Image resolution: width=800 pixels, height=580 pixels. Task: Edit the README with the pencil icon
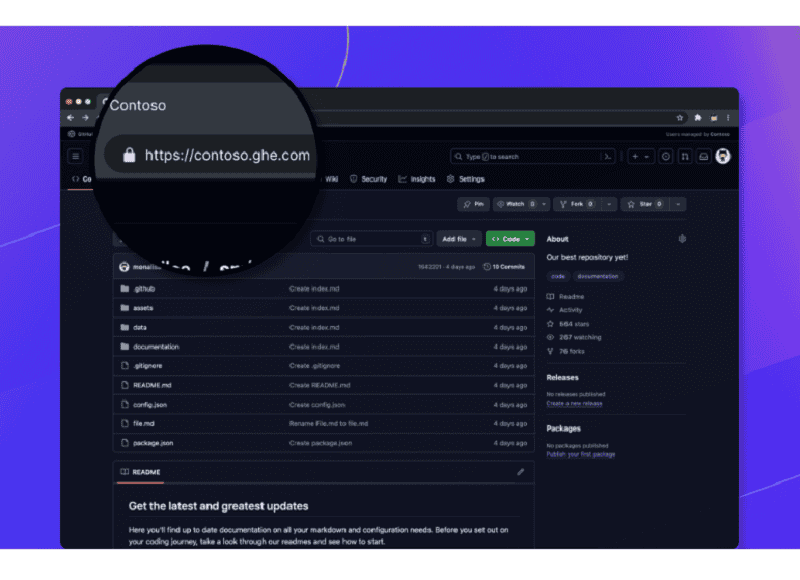[520, 472]
